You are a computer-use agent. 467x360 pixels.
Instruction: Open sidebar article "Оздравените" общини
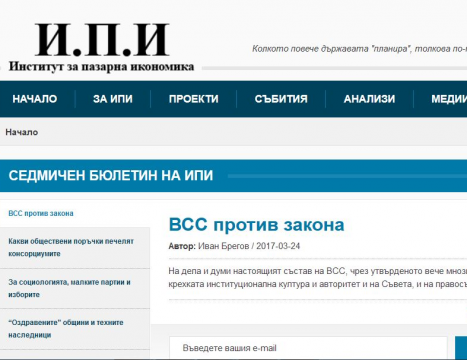pyautogui.click(x=66, y=329)
